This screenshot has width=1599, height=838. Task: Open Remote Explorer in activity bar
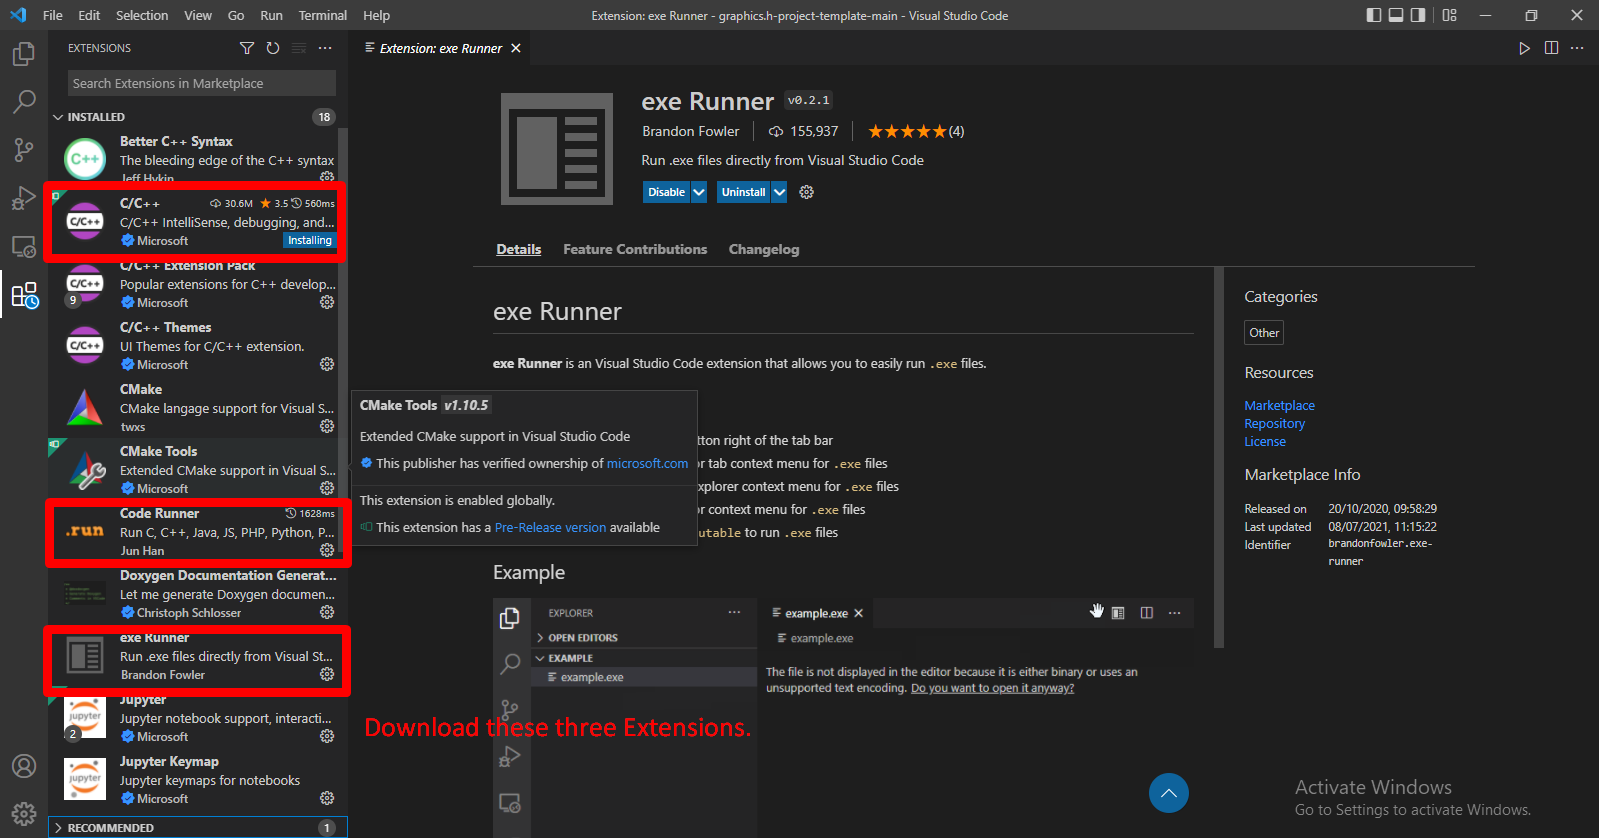24,246
